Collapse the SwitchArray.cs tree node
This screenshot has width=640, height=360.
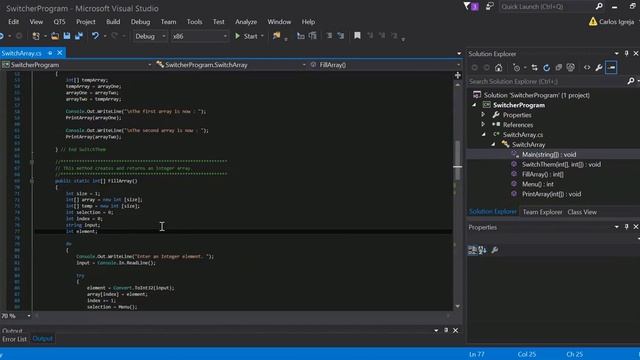point(484,134)
